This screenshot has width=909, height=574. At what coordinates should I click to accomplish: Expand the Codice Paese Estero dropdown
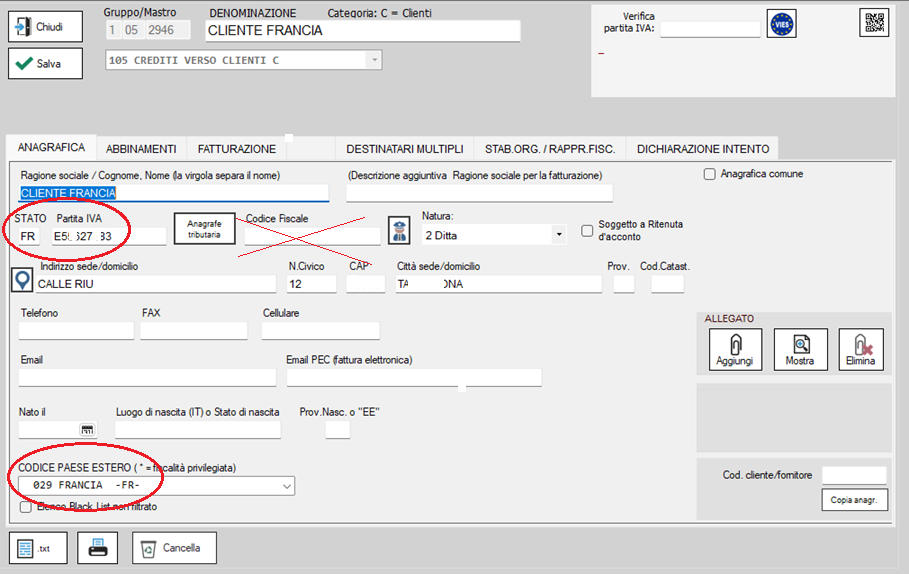click(x=288, y=485)
